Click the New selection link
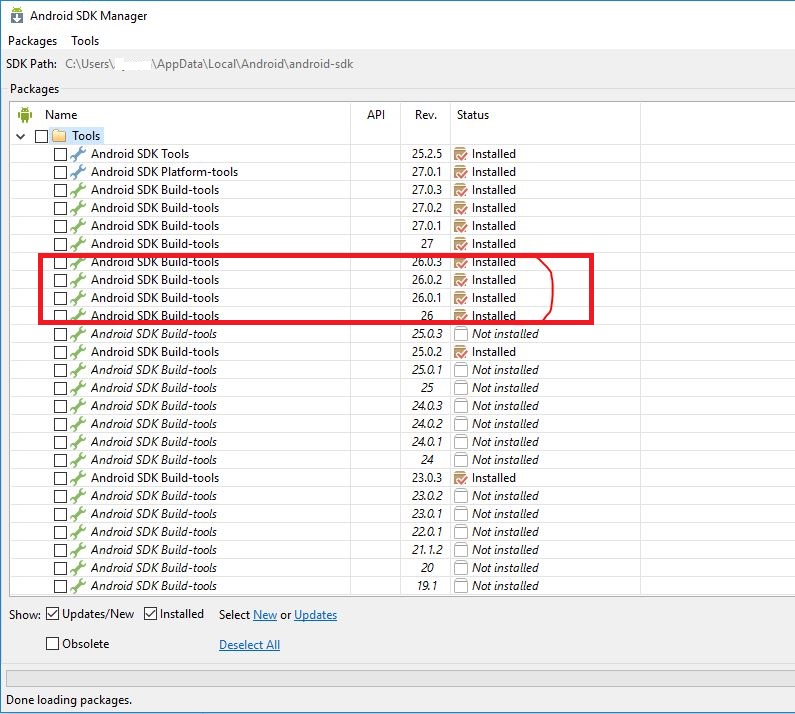The height and width of the screenshot is (714, 795). 265,615
